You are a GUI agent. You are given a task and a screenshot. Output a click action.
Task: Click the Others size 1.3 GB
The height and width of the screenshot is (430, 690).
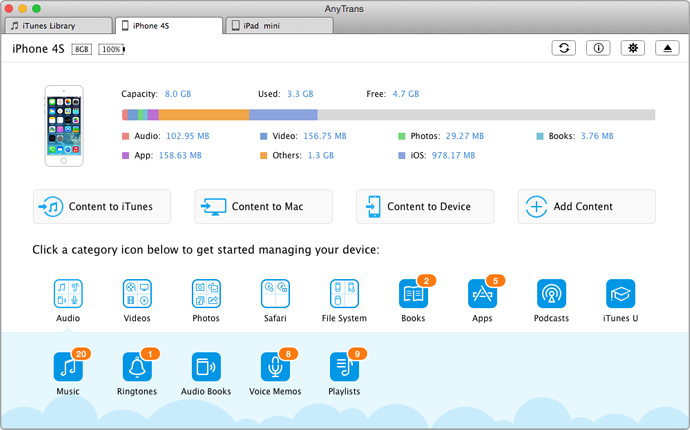coord(321,155)
